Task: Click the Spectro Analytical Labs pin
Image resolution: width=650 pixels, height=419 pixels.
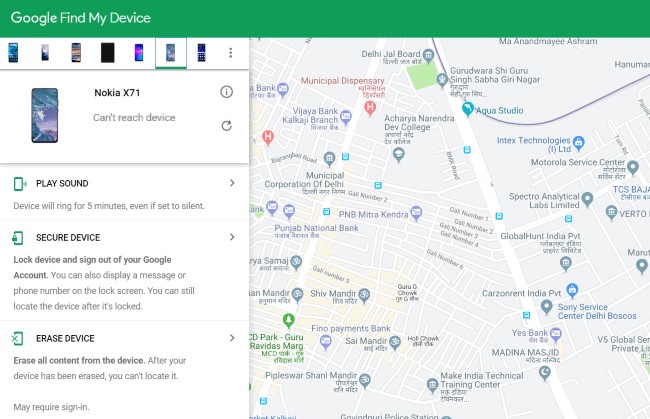Action: (587, 199)
